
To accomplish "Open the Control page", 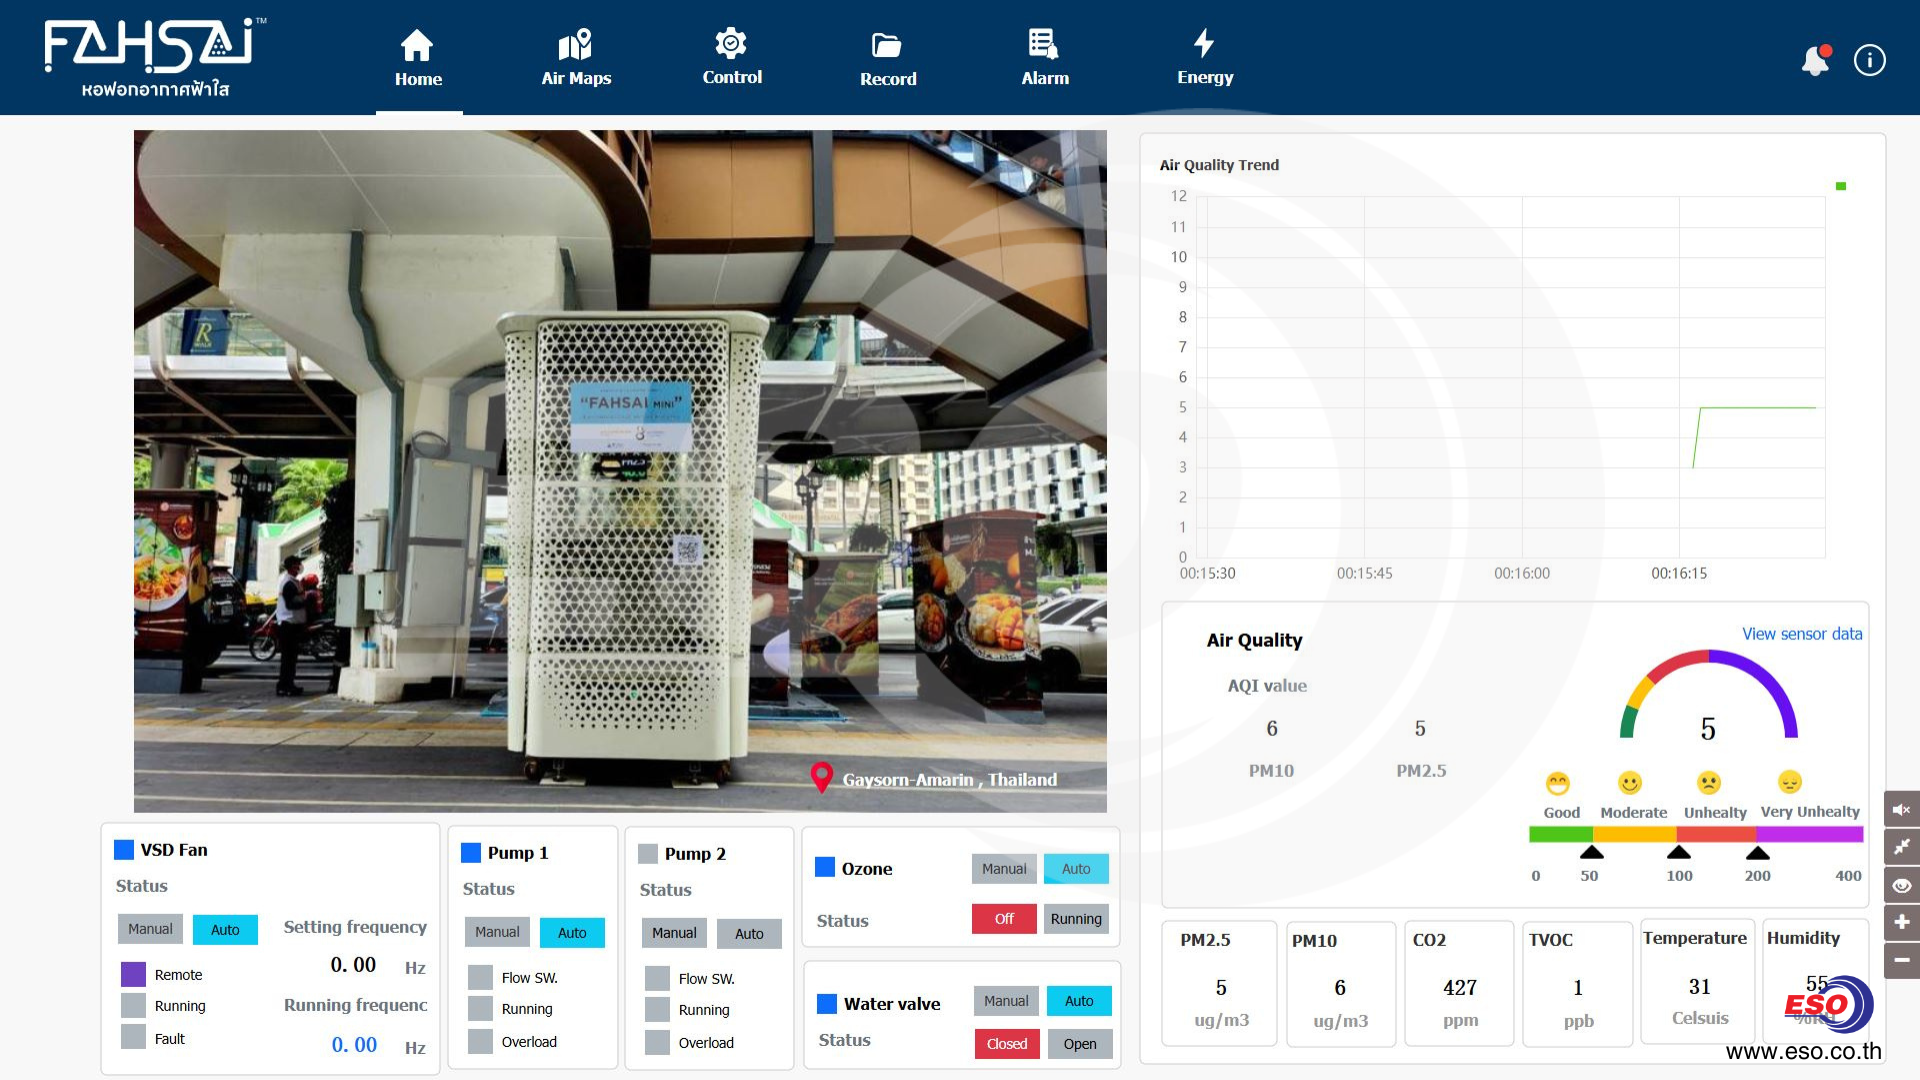I will (x=731, y=58).
